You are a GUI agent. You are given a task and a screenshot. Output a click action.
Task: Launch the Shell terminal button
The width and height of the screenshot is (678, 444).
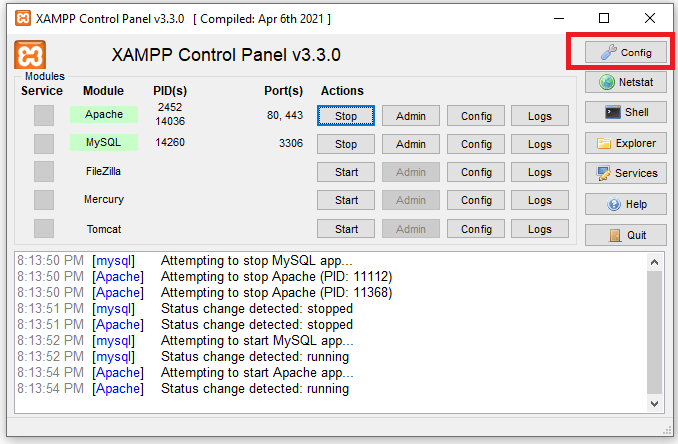click(626, 112)
